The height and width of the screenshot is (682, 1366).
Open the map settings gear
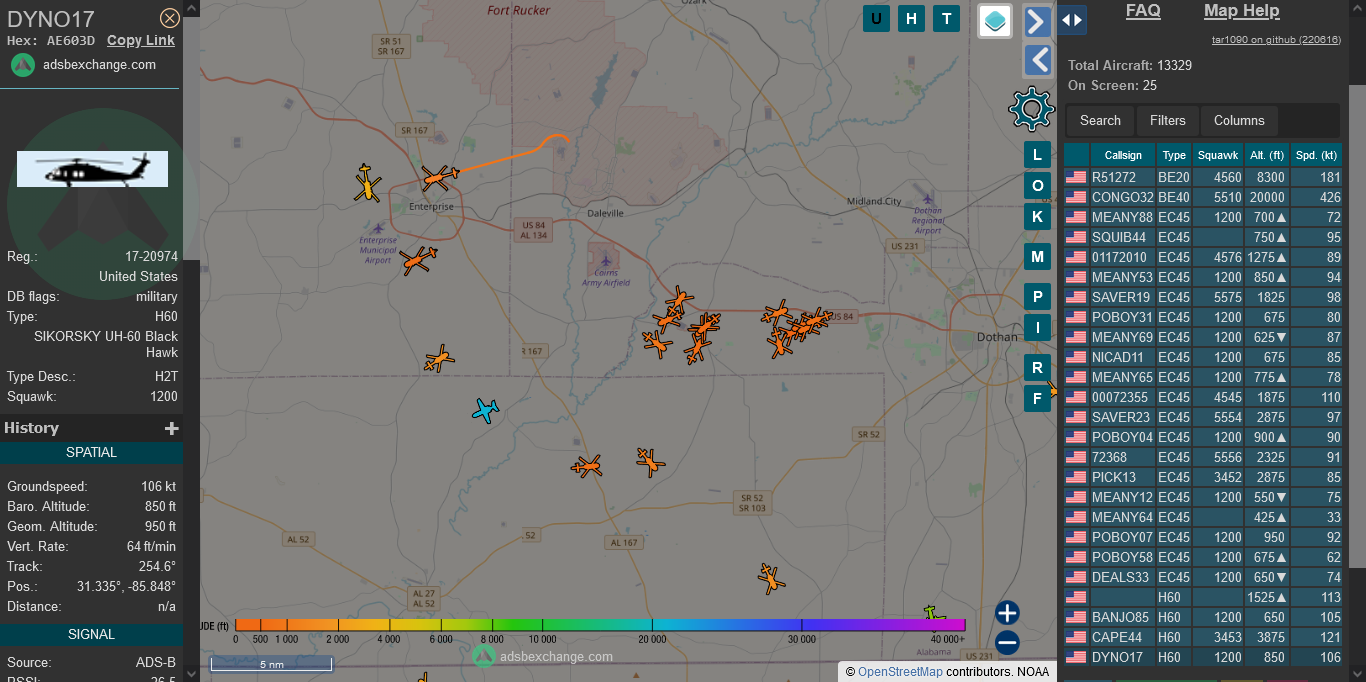1032,109
